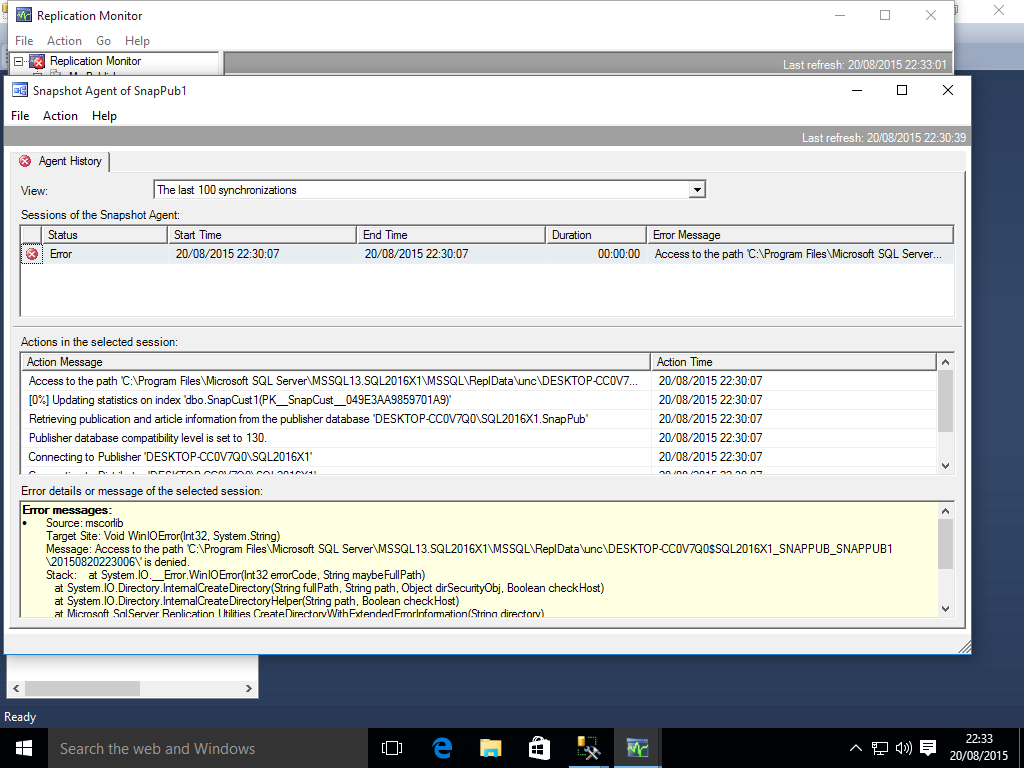1024x768 pixels.
Task: Click the volume icon in system tray
Action: point(904,748)
